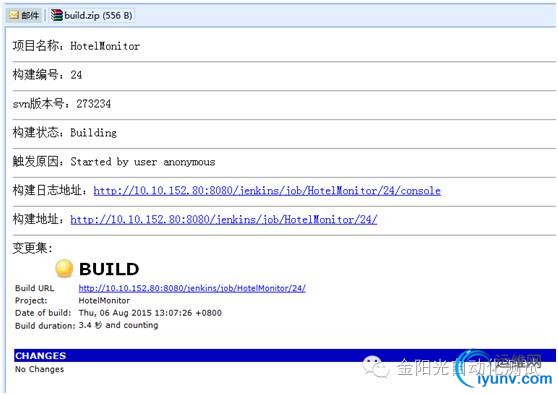This screenshot has height=395, width=558.
Task: Click the WeChat logo in watermark
Action: (x=375, y=367)
